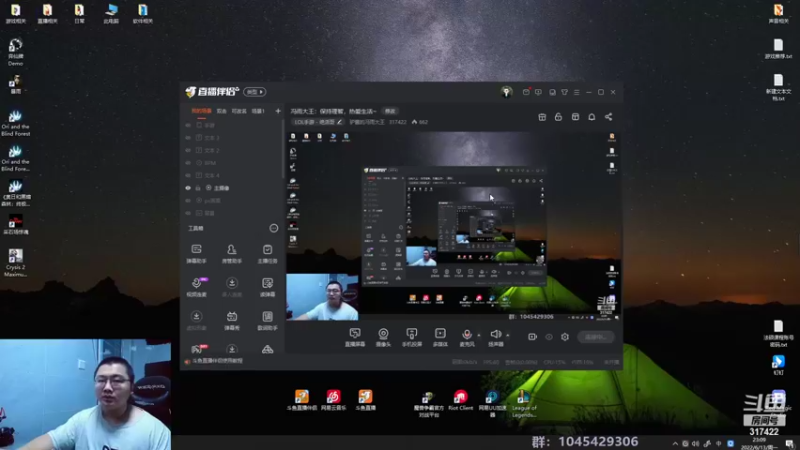This screenshot has height=450, width=800.
Task: Toggle the preview eye icon in bottom toolbar
Action: 549,337
